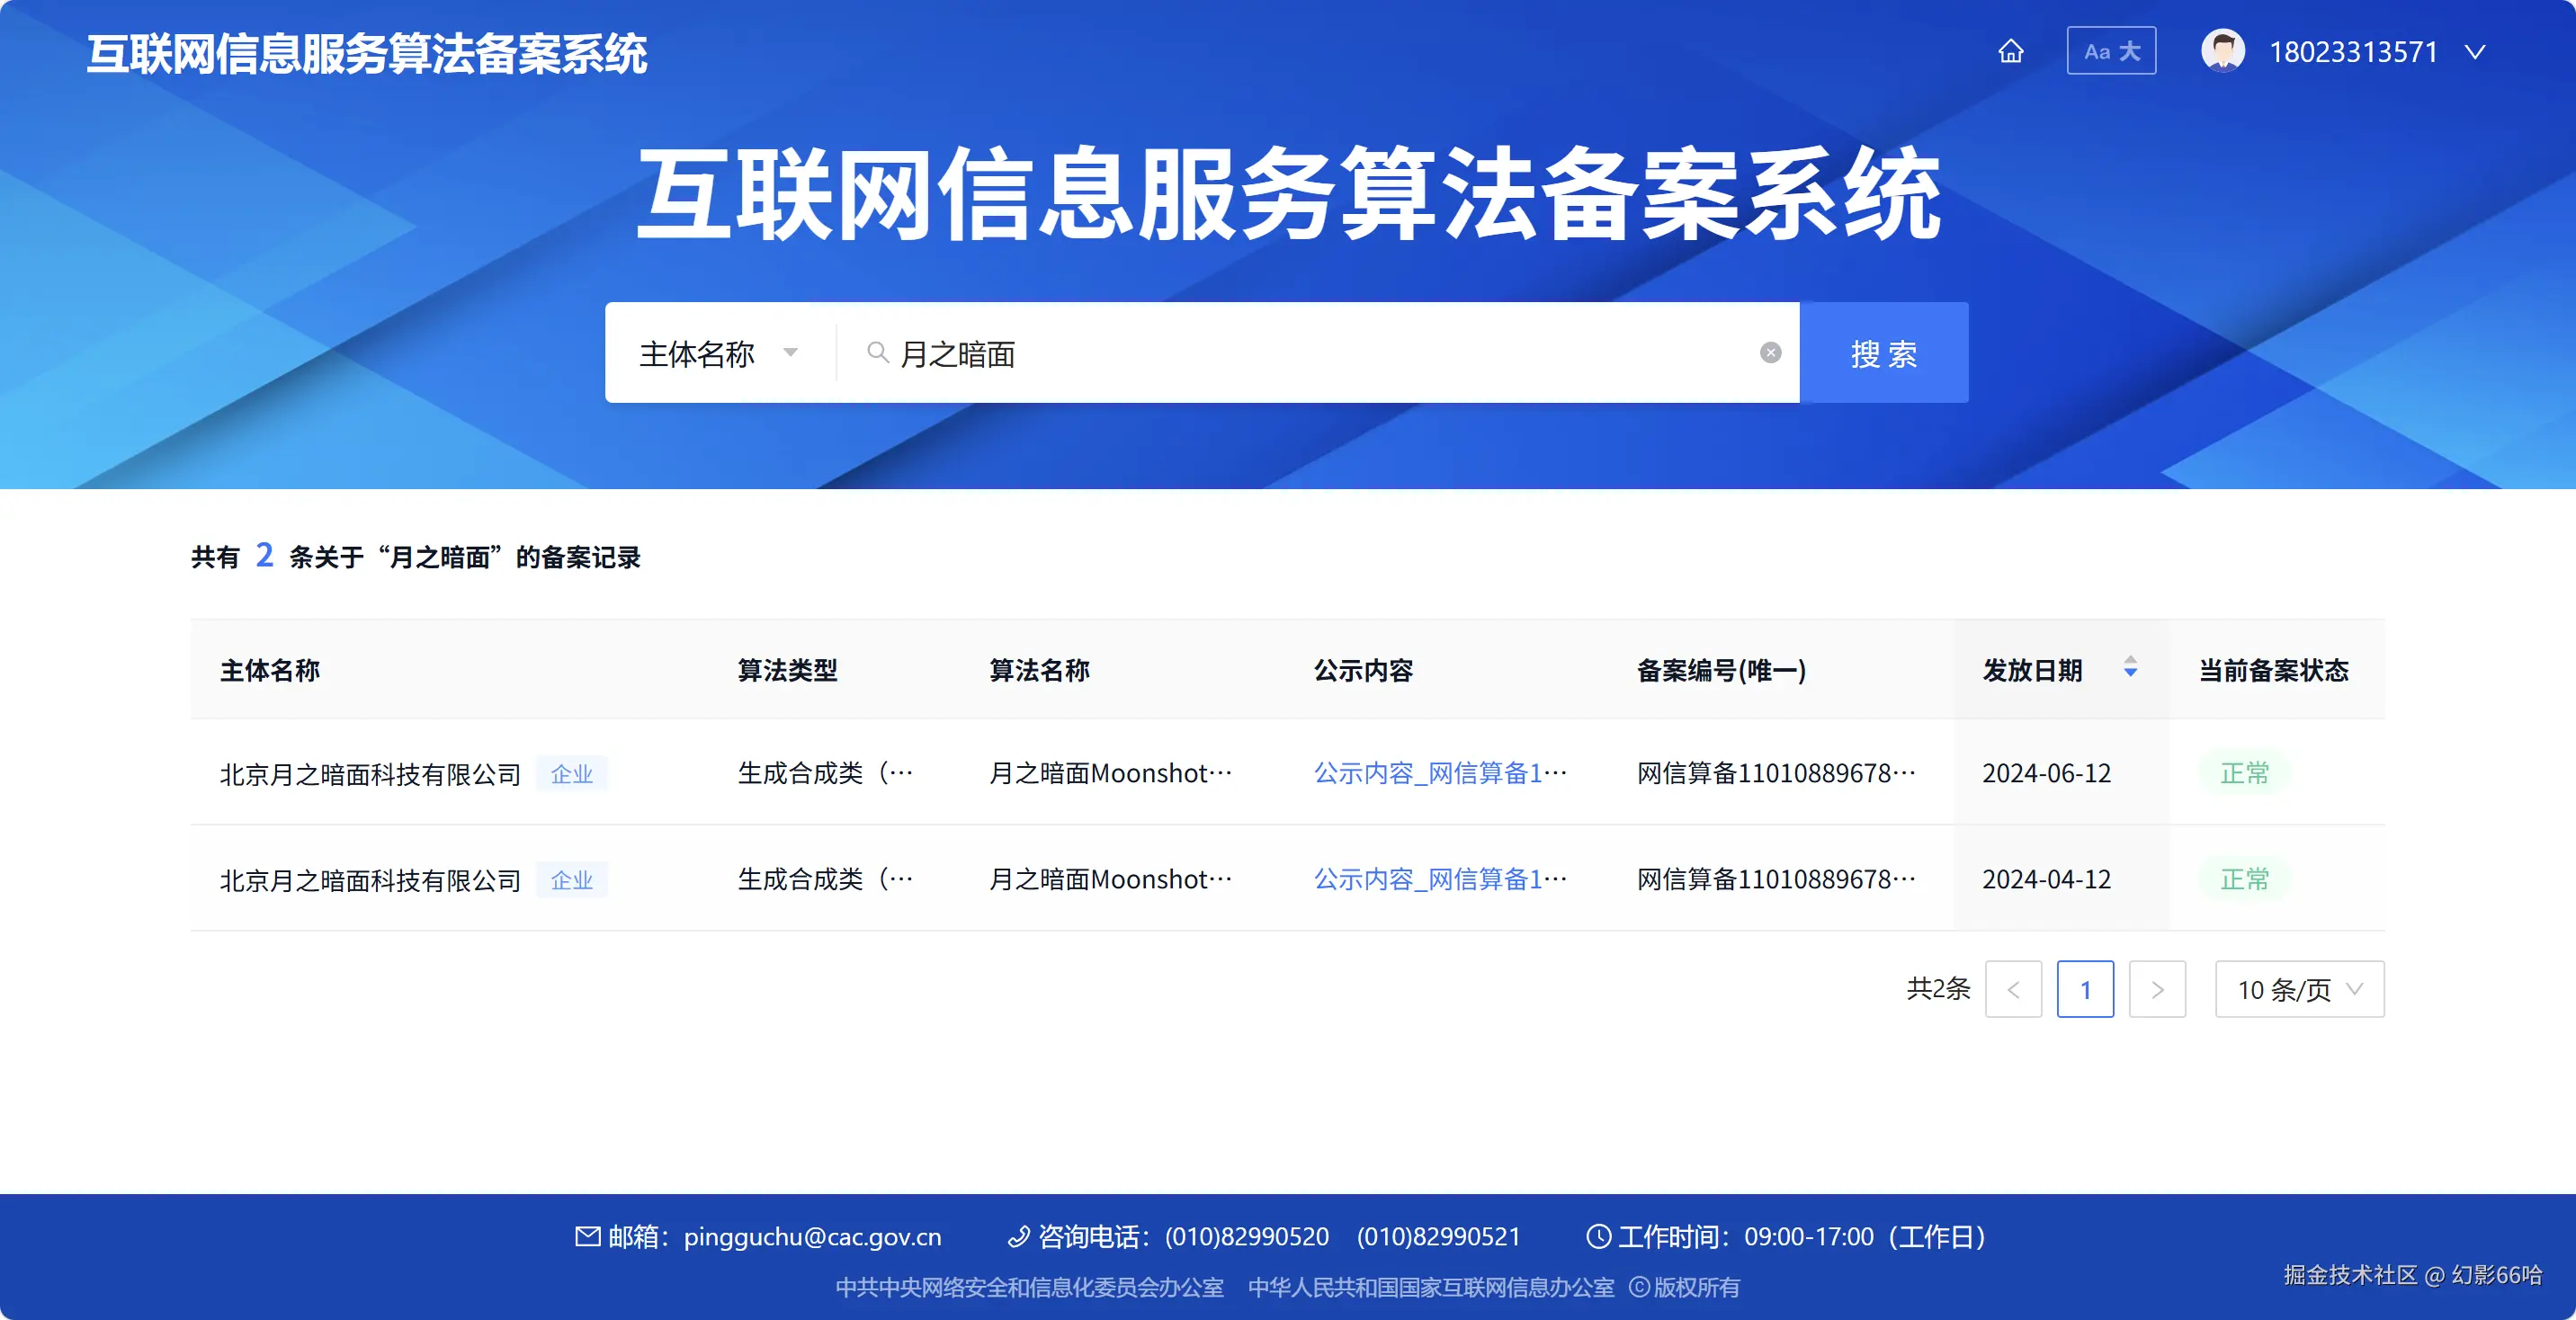Open the 10 条/页 page size dropdown
This screenshot has width=2576, height=1320.
pos(2299,989)
